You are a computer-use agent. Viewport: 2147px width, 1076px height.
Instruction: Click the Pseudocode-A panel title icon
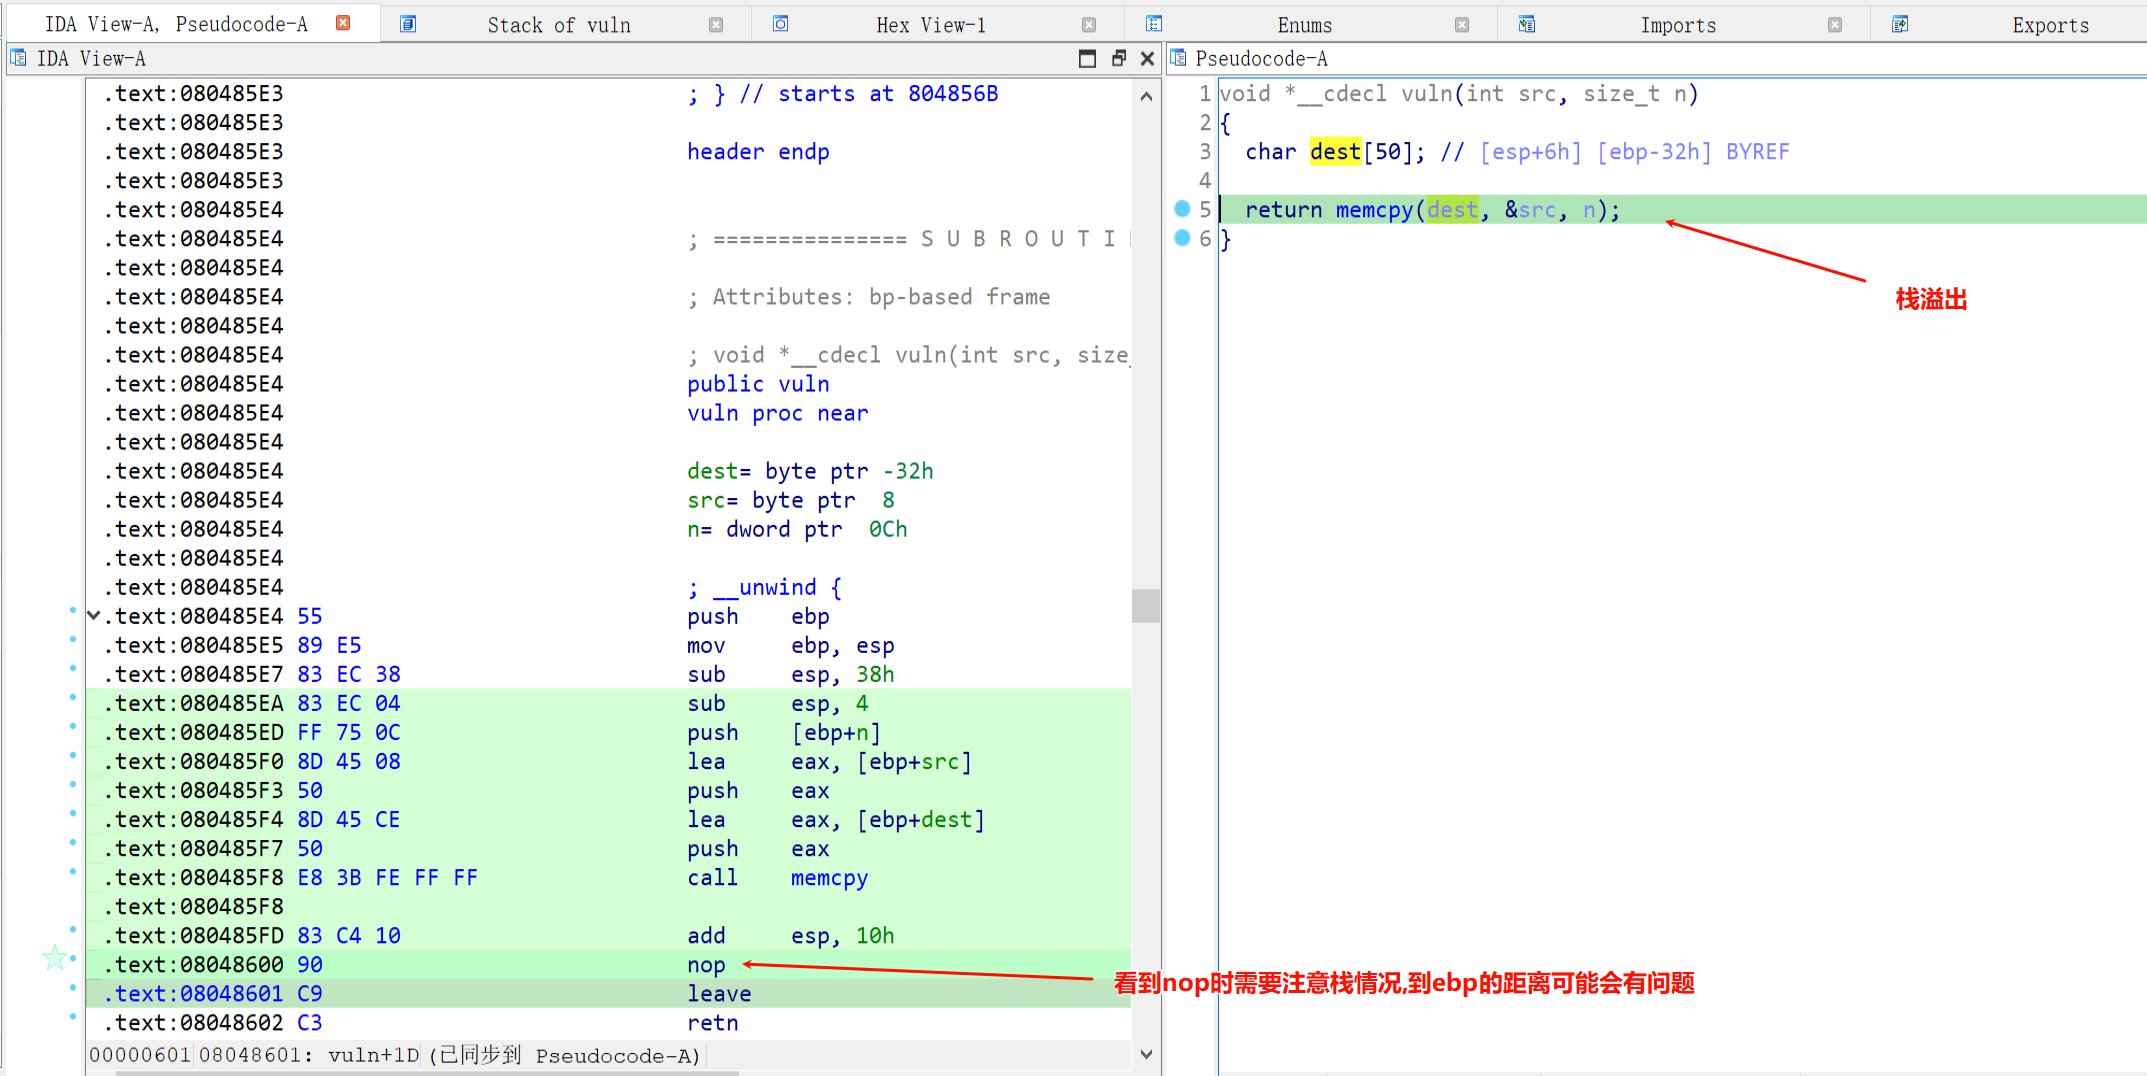tap(1178, 58)
